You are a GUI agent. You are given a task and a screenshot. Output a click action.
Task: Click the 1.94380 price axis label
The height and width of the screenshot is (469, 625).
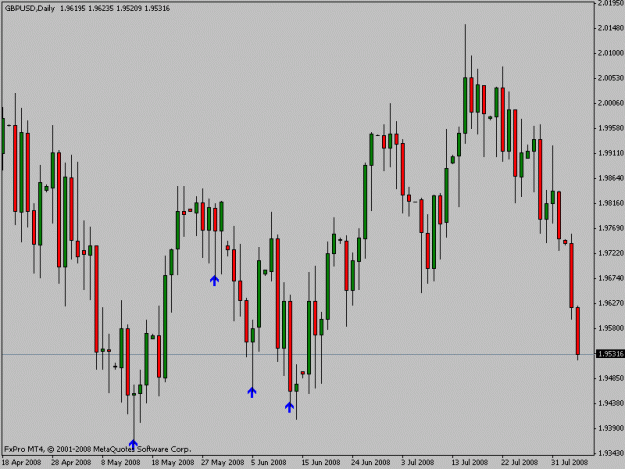611,403
